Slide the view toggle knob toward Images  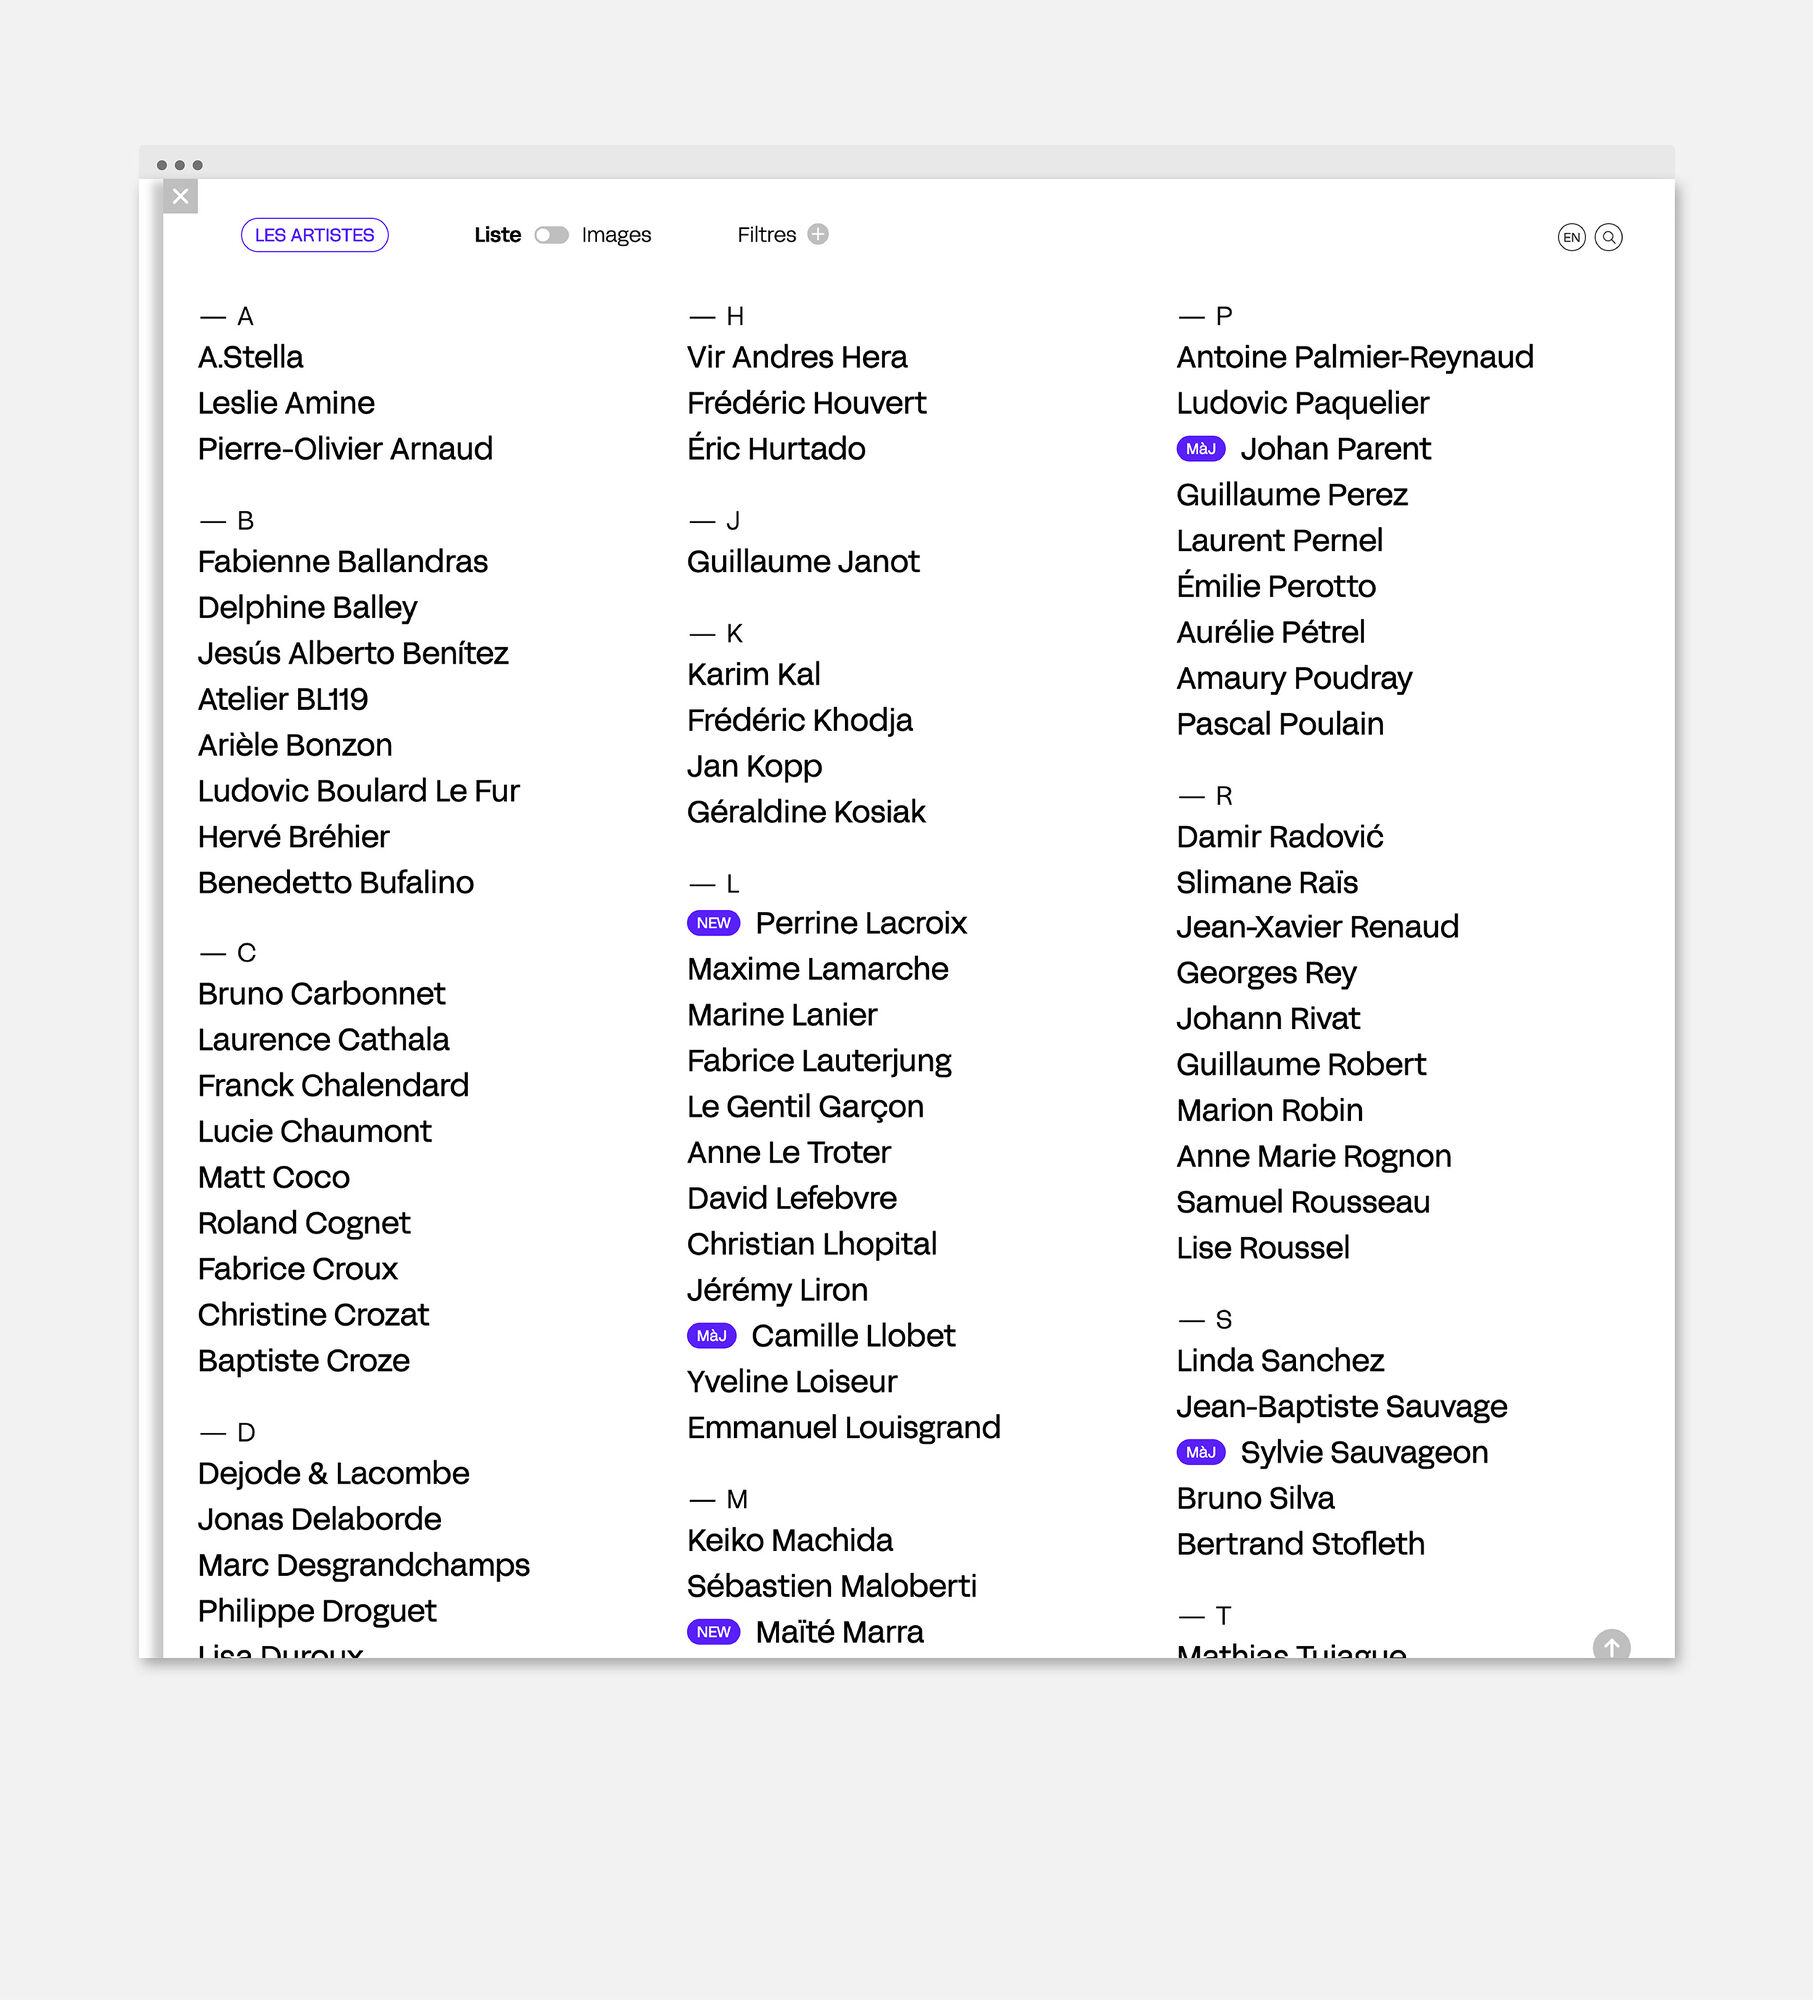point(544,234)
